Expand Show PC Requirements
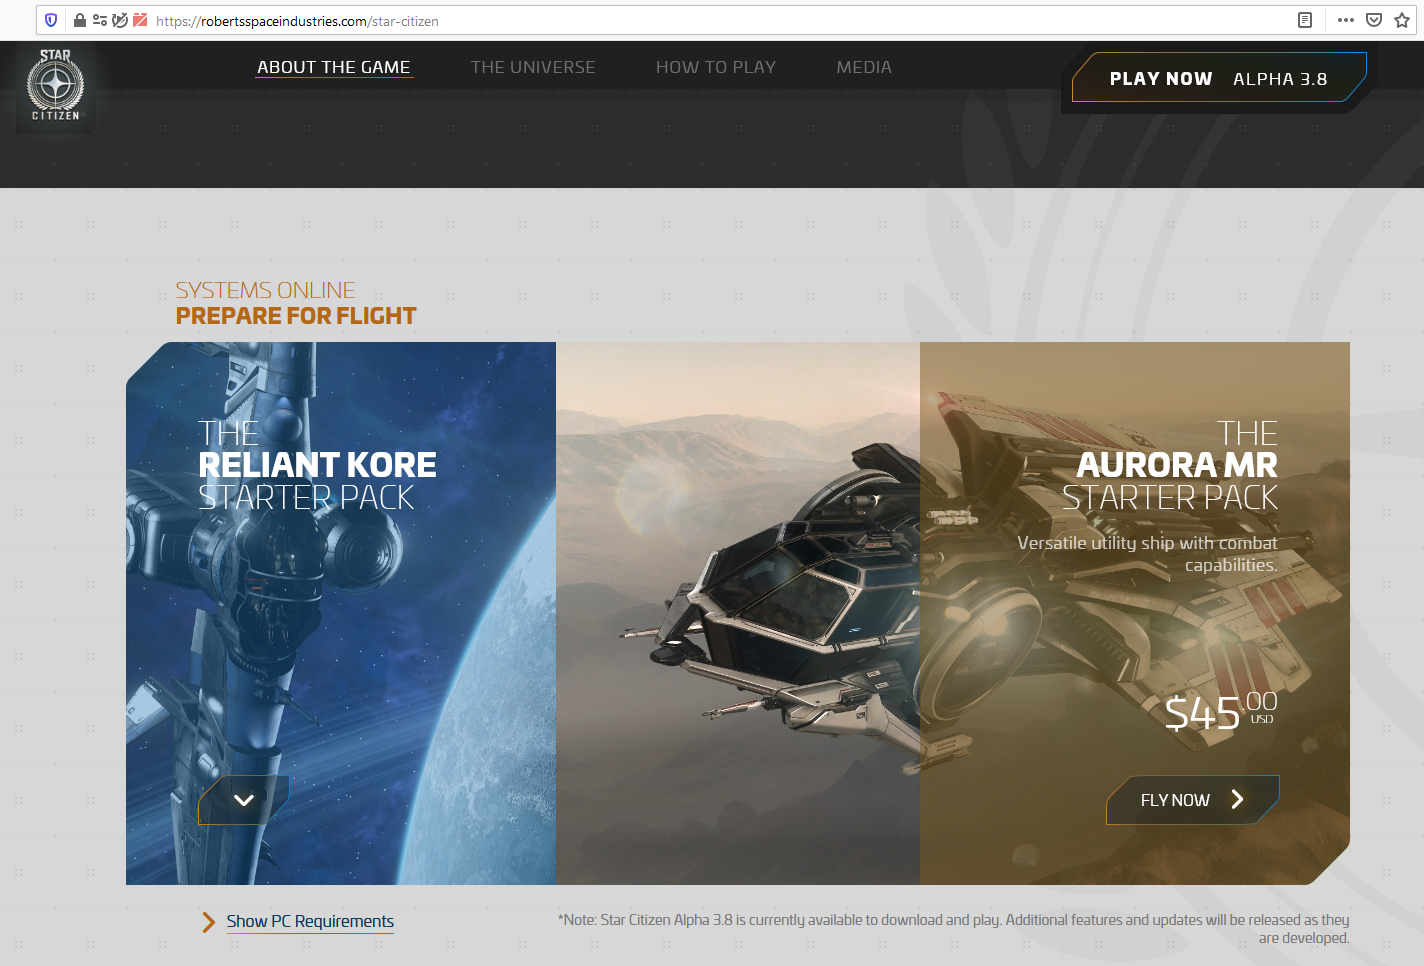1424x966 pixels. (310, 921)
